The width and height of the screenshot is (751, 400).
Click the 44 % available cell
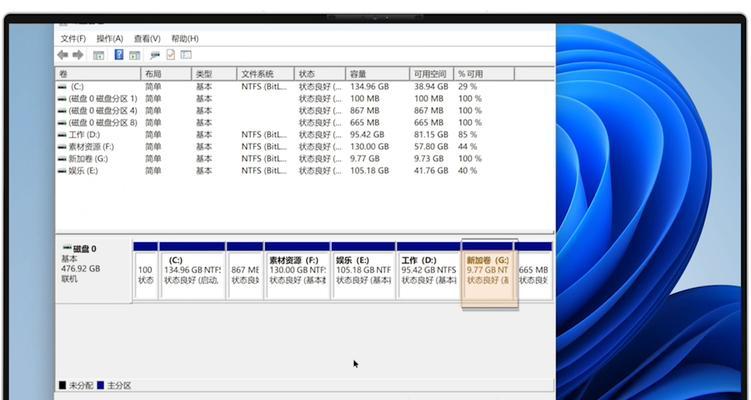click(467, 147)
